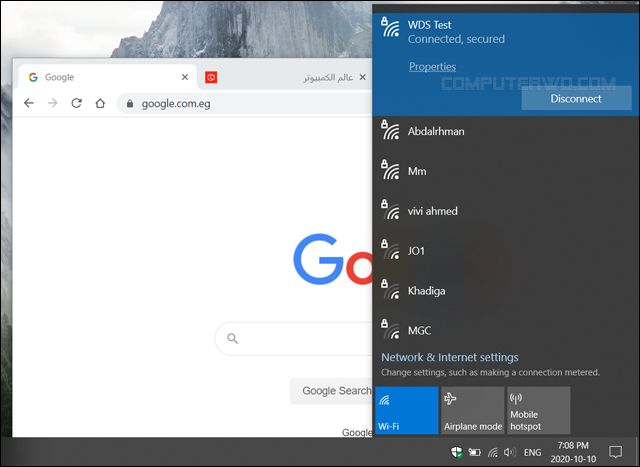Viewport: 640px width, 467px height.
Task: Switch to the Google tab
Action: (x=107, y=77)
